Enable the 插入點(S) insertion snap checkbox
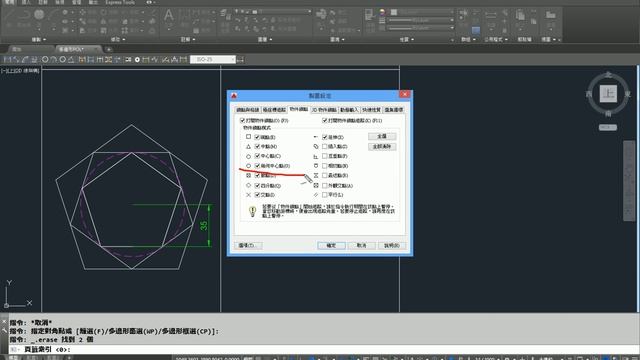Viewport: 640px width, 360px height. 325,147
